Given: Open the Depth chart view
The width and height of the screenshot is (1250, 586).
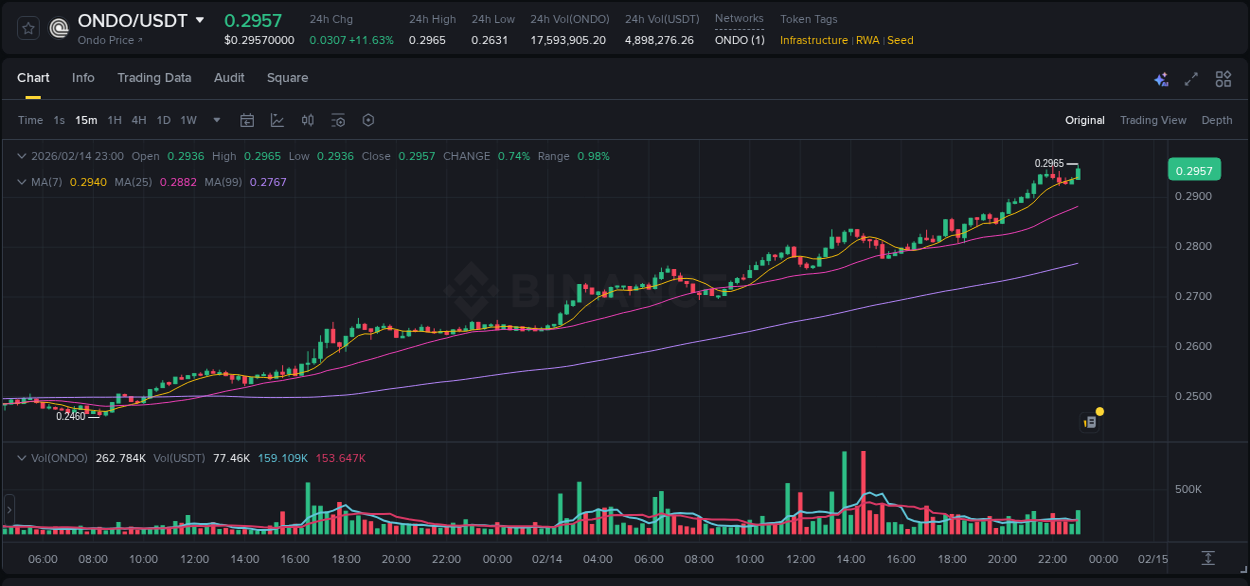Looking at the screenshot, I should (1216, 120).
